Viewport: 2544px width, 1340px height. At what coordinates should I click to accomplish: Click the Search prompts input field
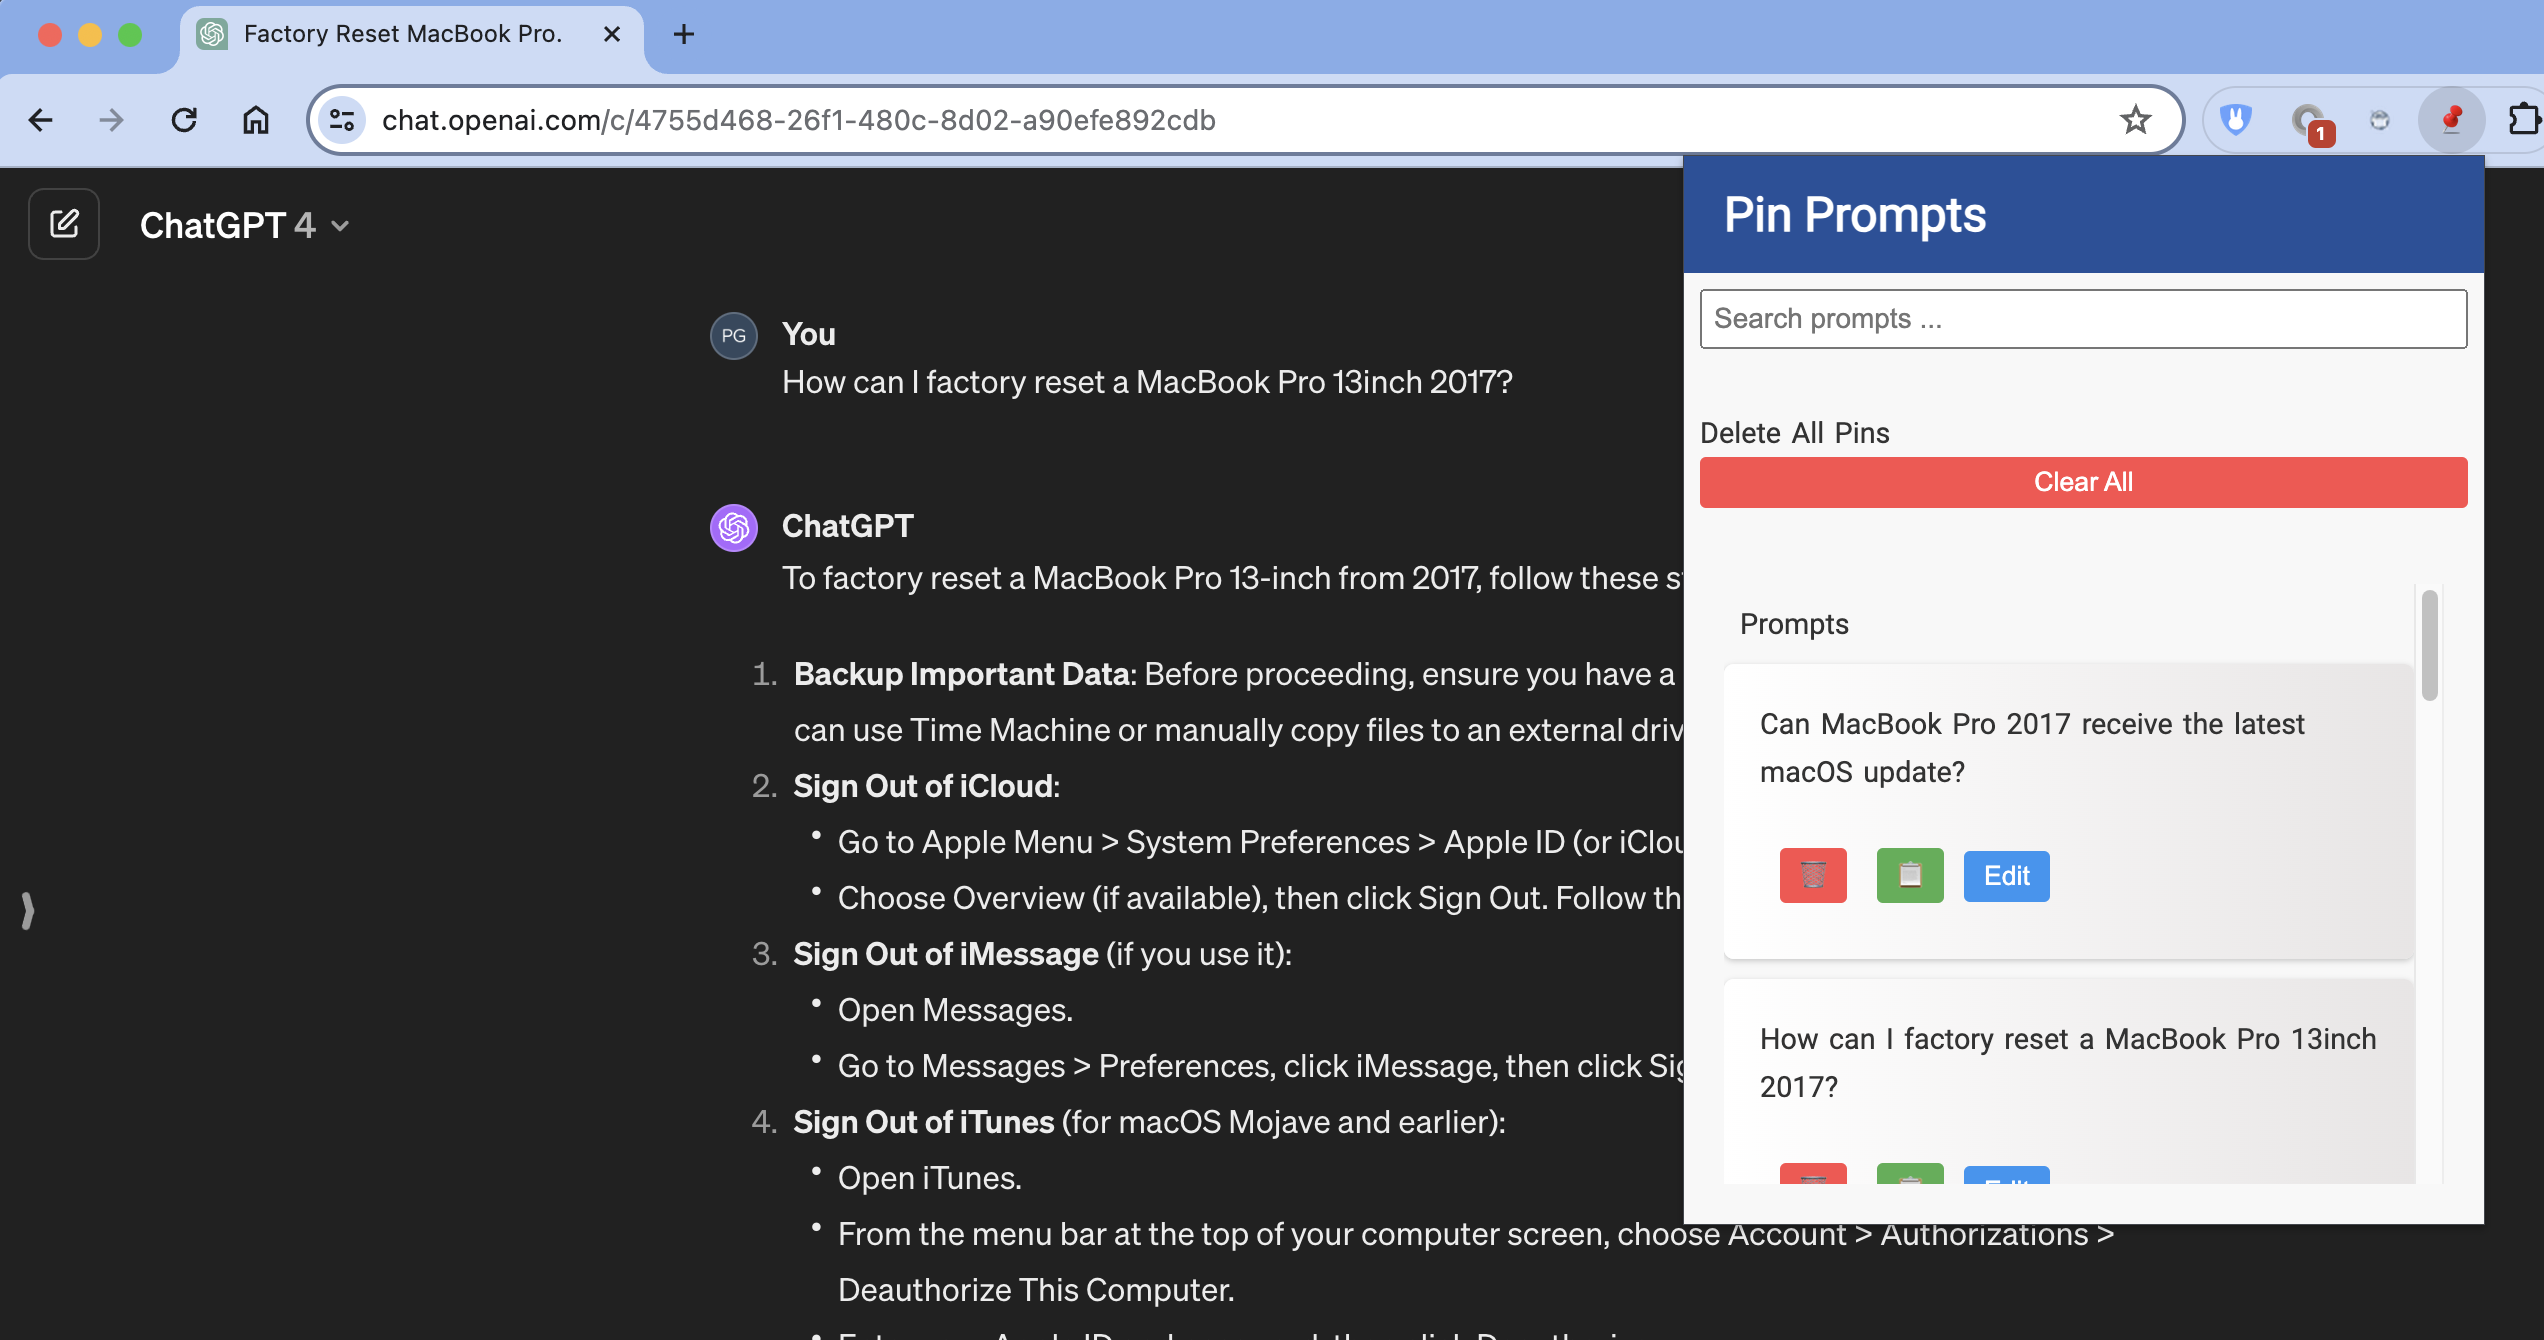2083,319
